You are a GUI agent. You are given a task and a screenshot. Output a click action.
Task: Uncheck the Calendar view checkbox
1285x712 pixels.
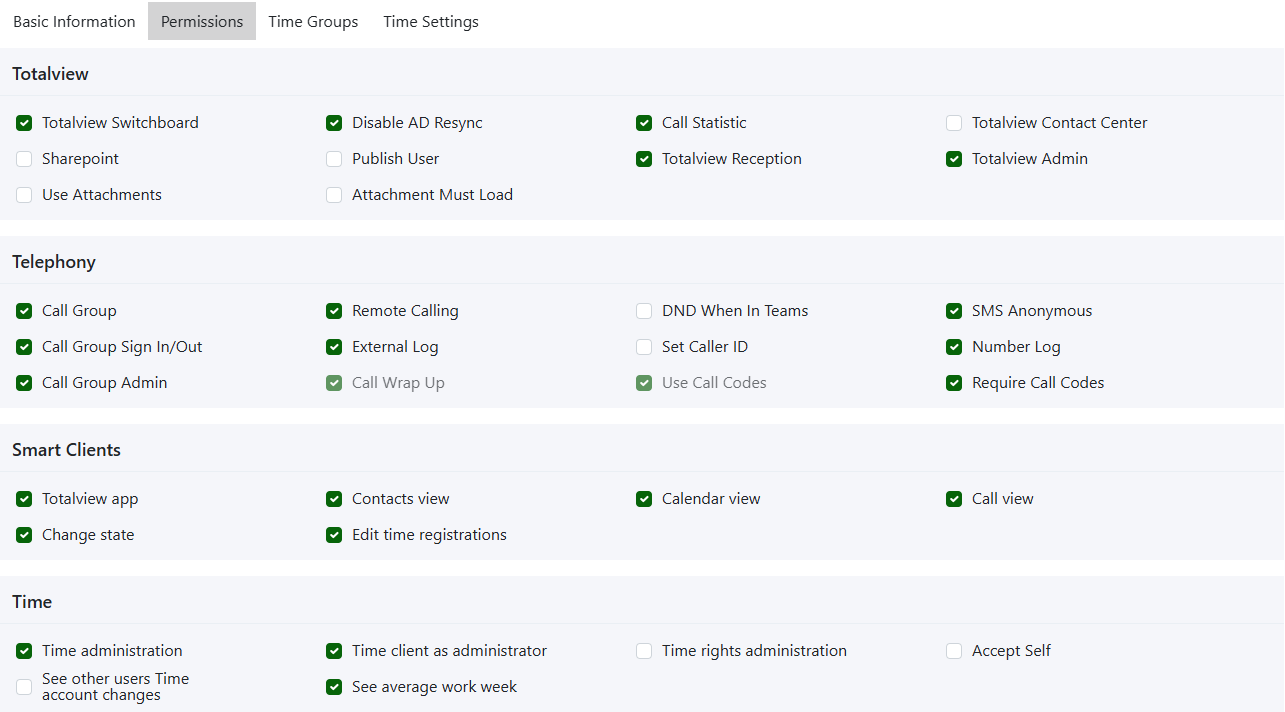[x=644, y=499]
